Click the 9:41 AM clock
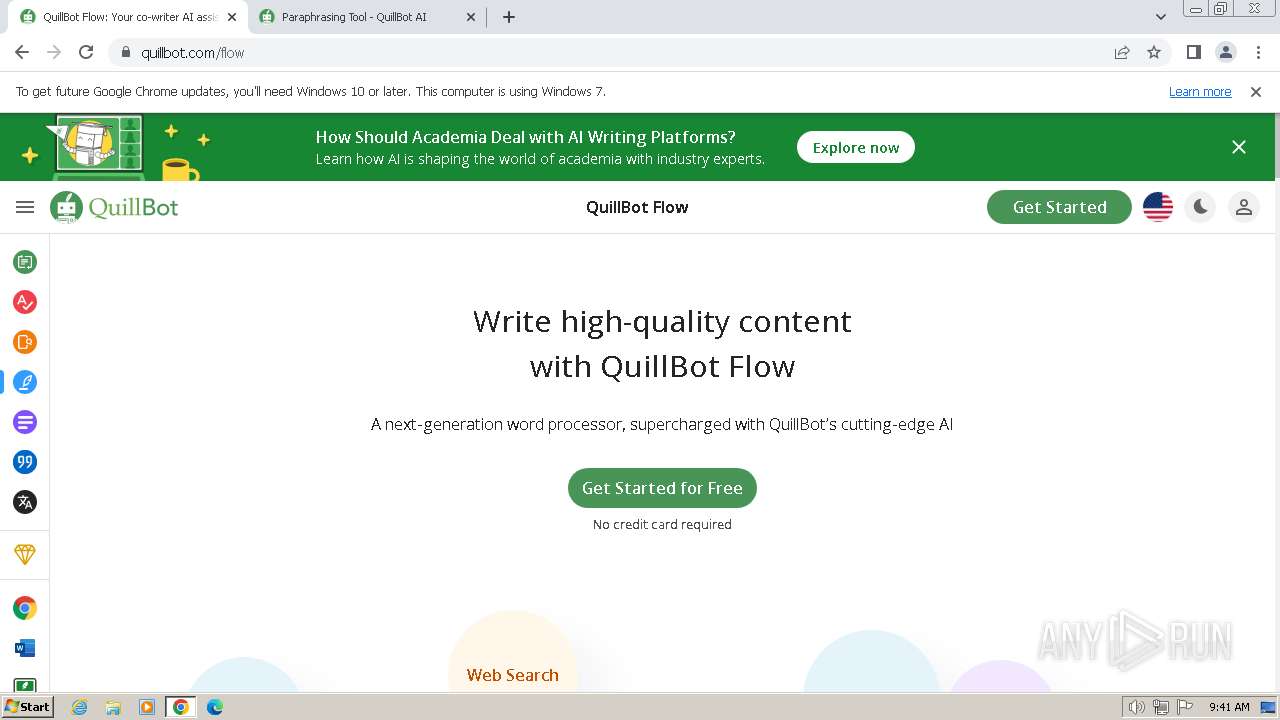The image size is (1280, 720). click(1229, 707)
